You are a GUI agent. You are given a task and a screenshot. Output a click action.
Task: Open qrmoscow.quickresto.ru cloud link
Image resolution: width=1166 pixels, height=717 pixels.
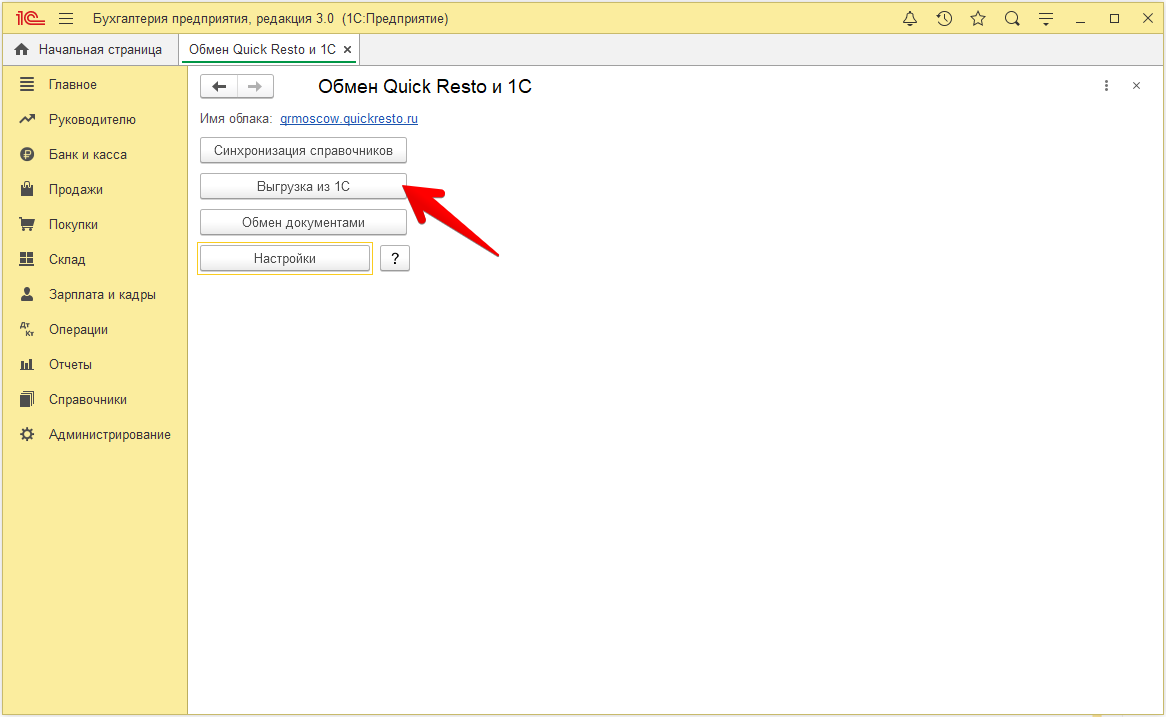(349, 119)
